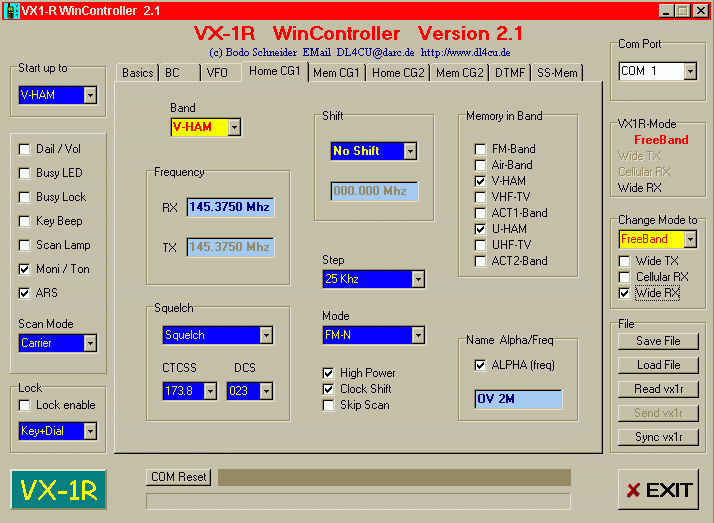Click the shift offset 000.000 Mhz field
This screenshot has height=523, width=714.
tap(374, 191)
